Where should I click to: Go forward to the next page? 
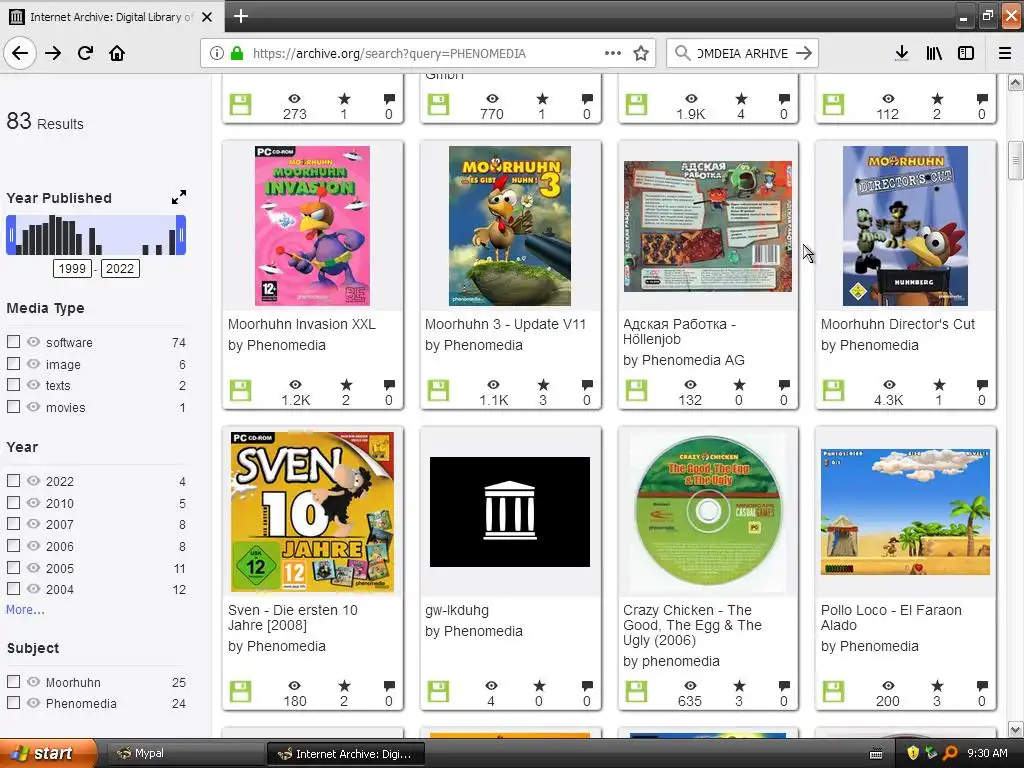click(x=53, y=53)
